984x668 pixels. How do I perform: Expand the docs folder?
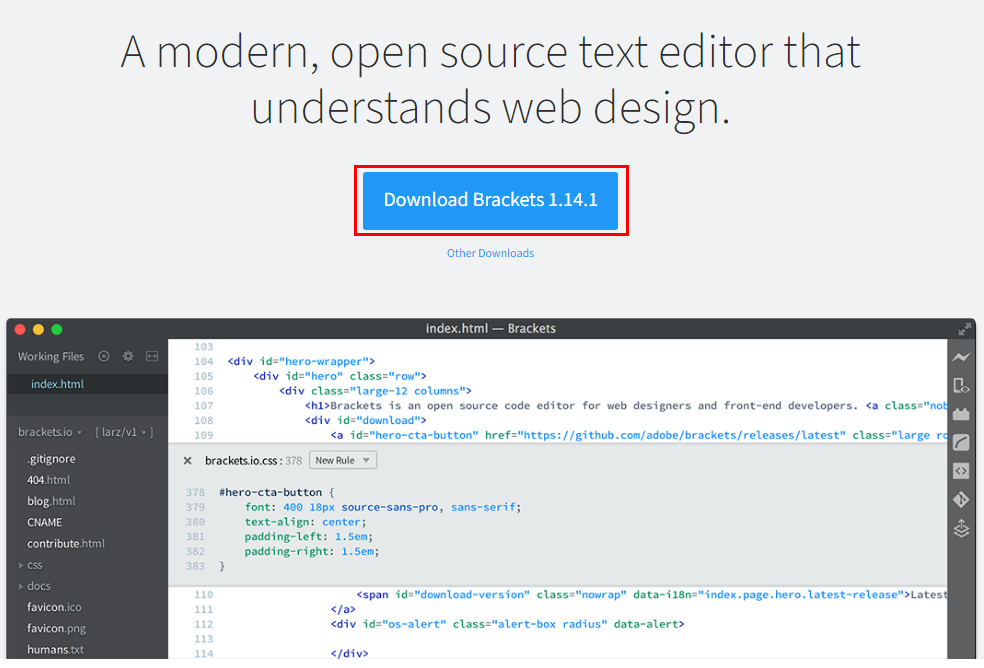pyautogui.click(x=35, y=586)
